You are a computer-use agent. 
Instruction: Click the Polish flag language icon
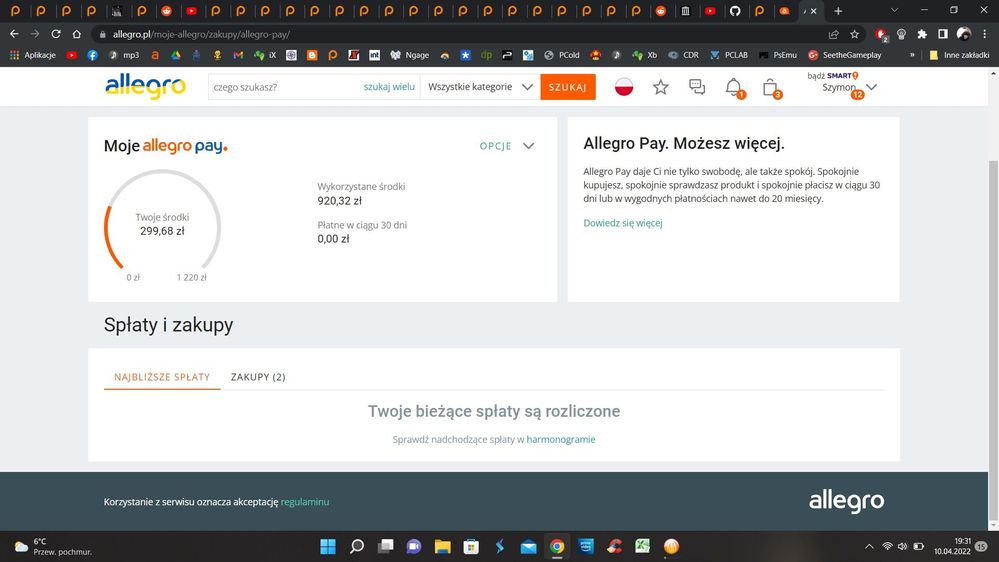624,87
